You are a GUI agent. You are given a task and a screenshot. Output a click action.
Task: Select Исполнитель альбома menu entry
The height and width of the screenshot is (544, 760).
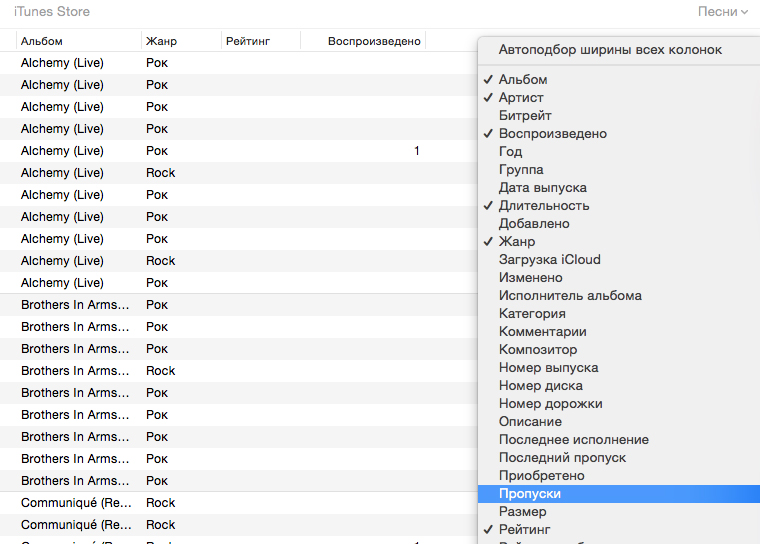pyautogui.click(x=619, y=295)
